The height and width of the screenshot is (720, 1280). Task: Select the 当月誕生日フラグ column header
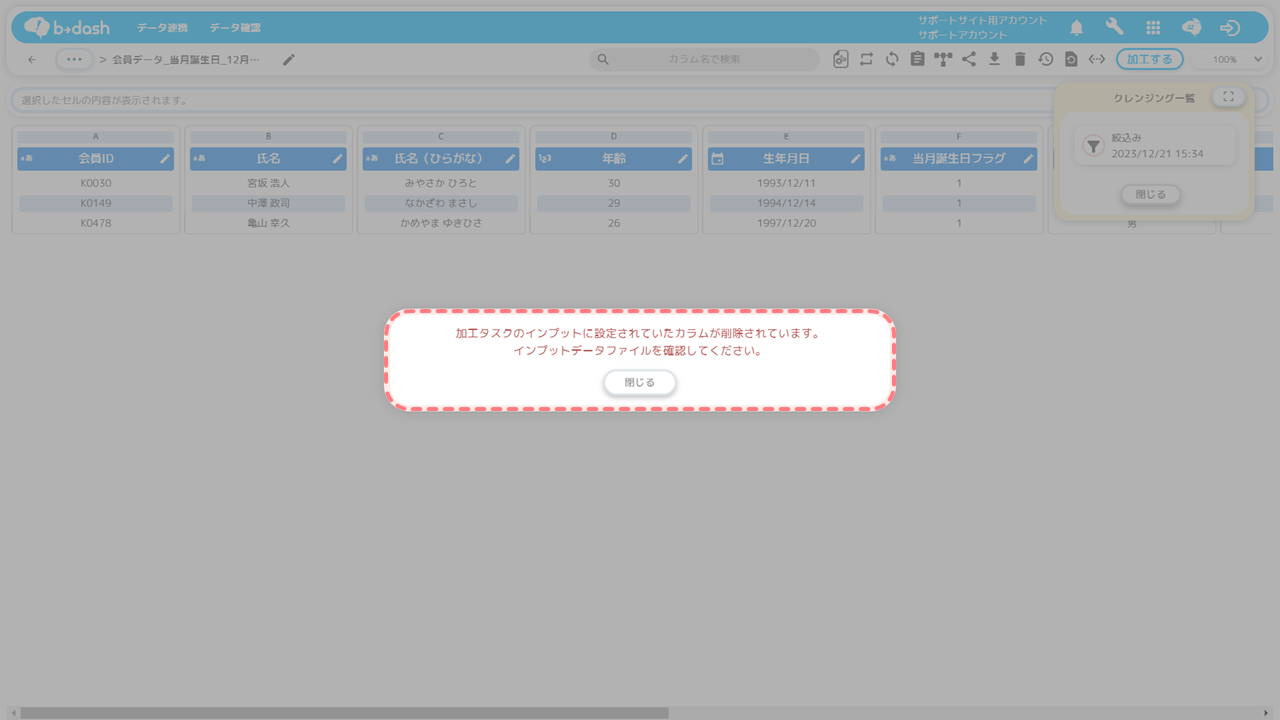coord(959,158)
